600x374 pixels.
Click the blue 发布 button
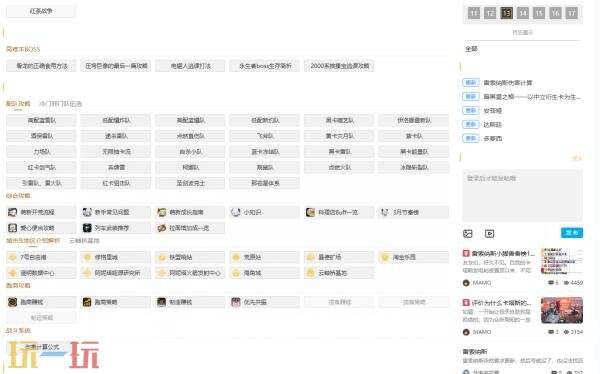(572, 233)
